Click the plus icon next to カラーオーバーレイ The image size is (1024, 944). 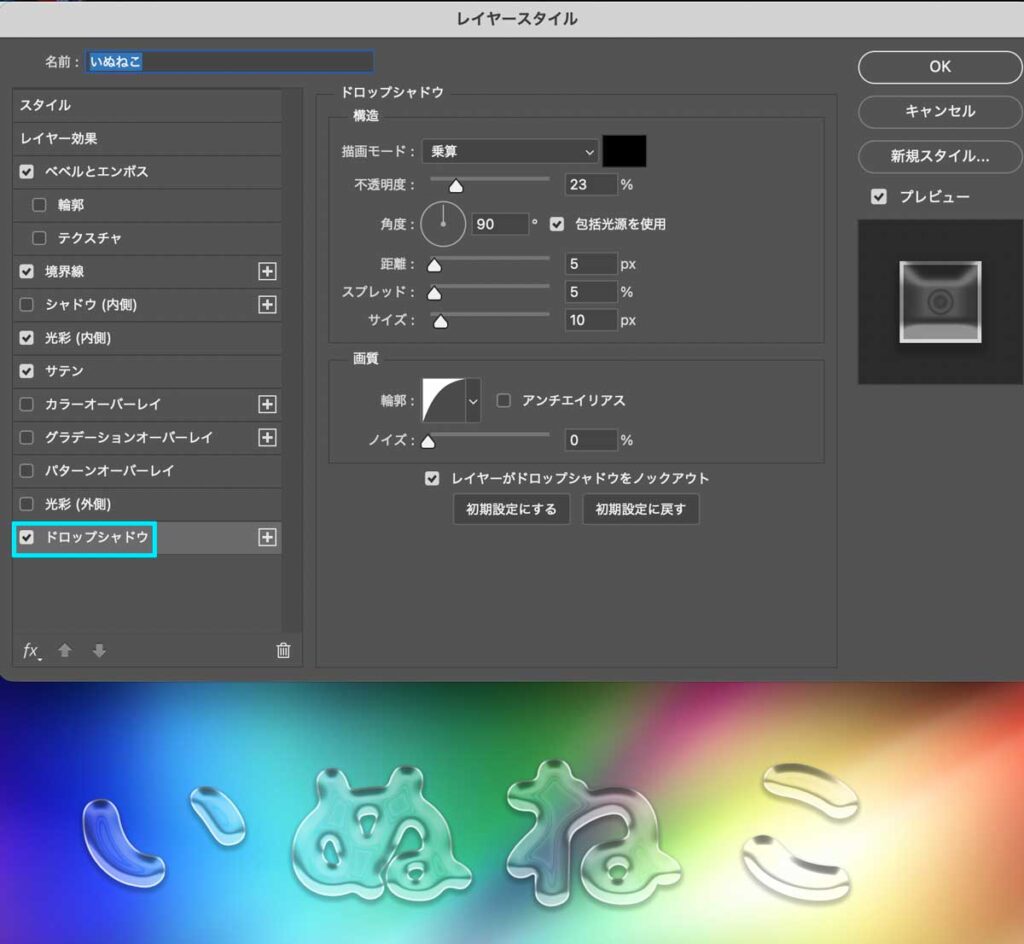pyautogui.click(x=267, y=404)
